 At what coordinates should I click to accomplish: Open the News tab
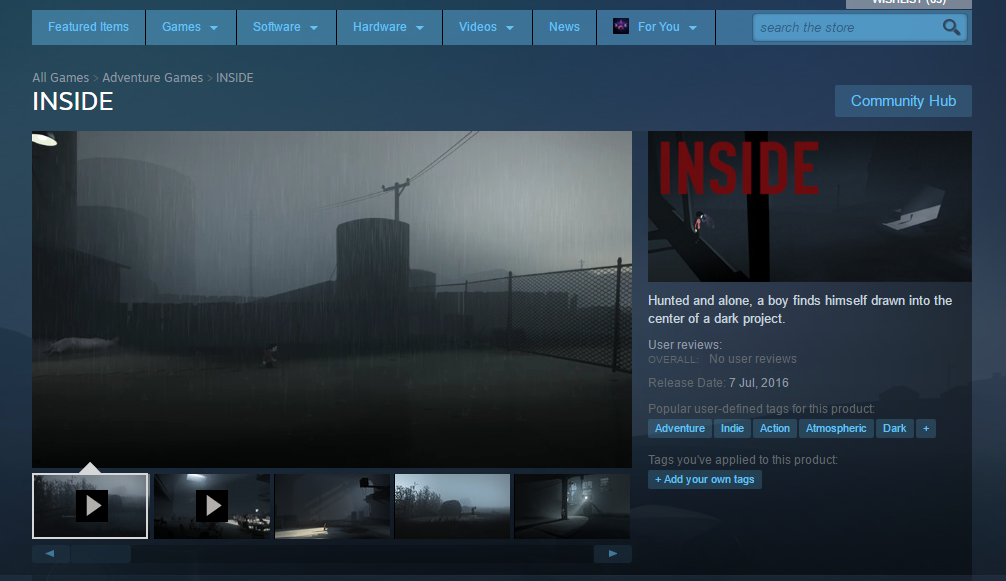564,27
